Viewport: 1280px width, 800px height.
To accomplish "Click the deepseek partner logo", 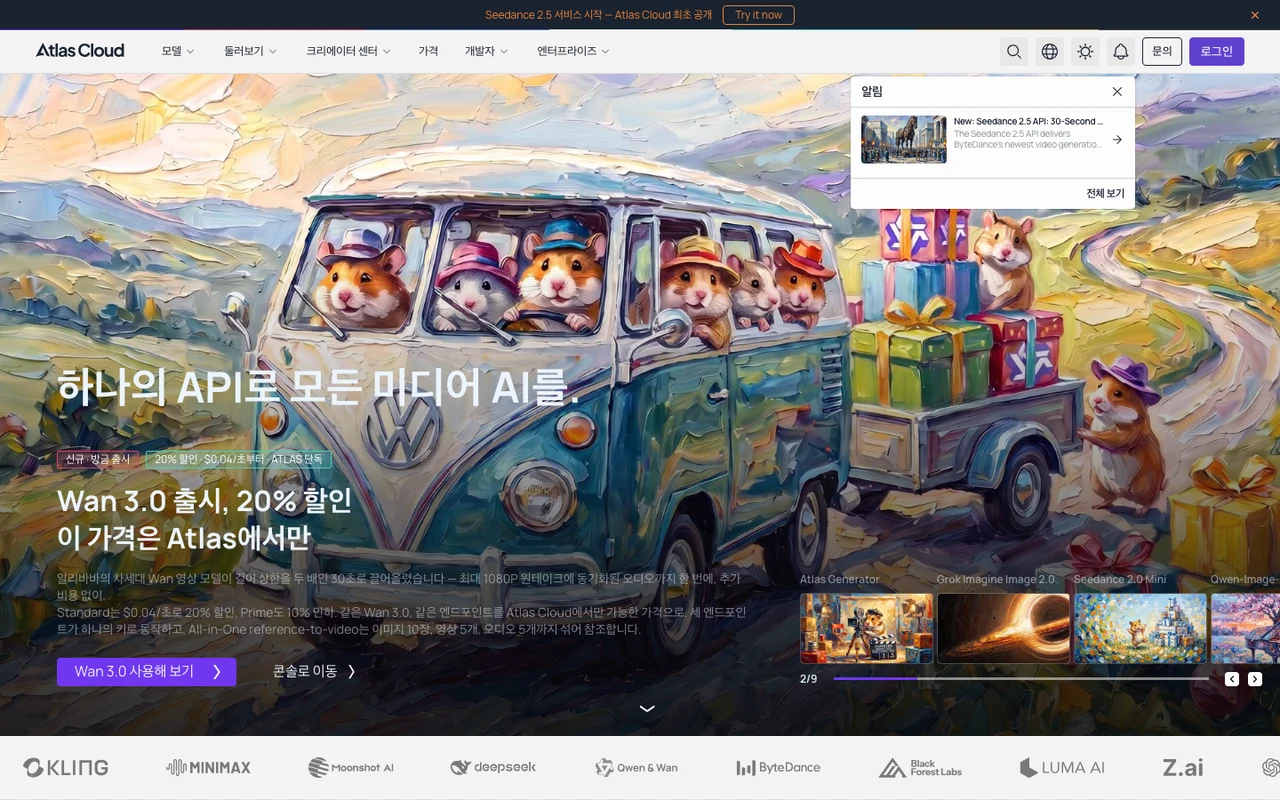I will point(493,767).
